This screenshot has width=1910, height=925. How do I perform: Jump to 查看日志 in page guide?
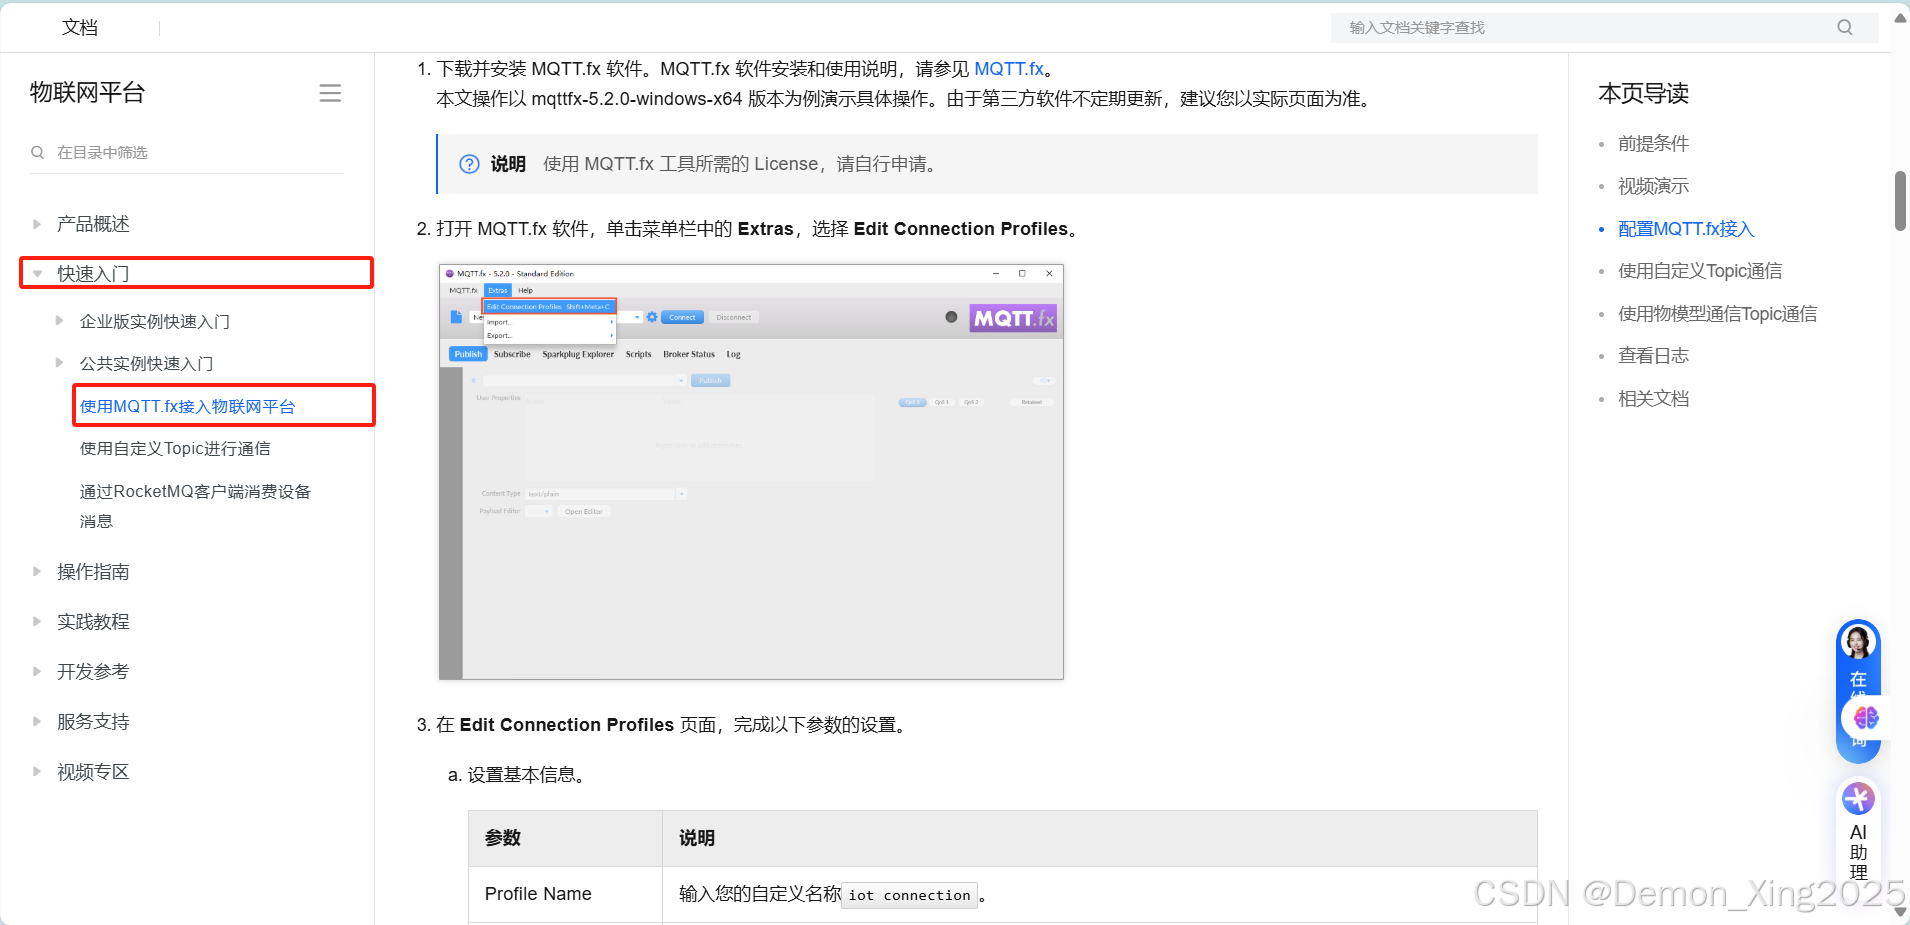[x=1653, y=356]
